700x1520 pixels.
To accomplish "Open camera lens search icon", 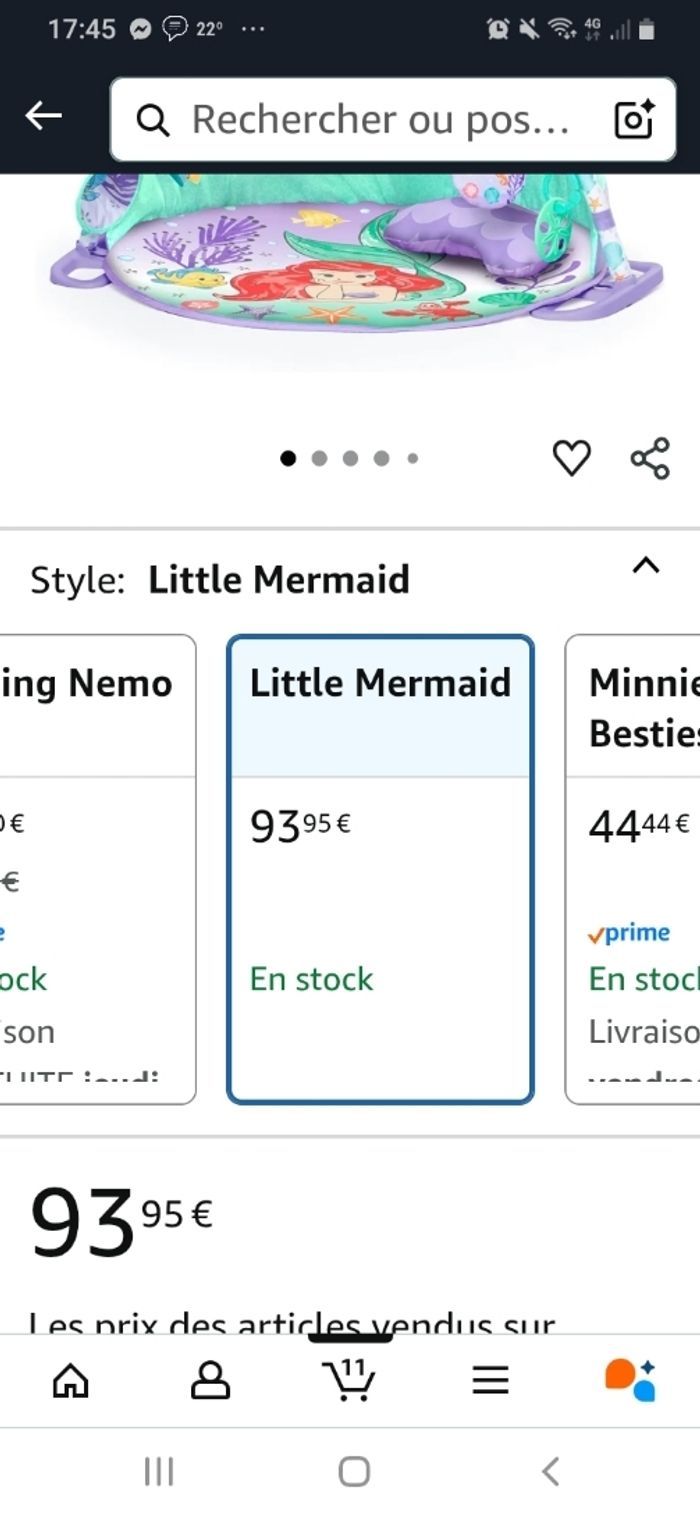I will [633, 120].
